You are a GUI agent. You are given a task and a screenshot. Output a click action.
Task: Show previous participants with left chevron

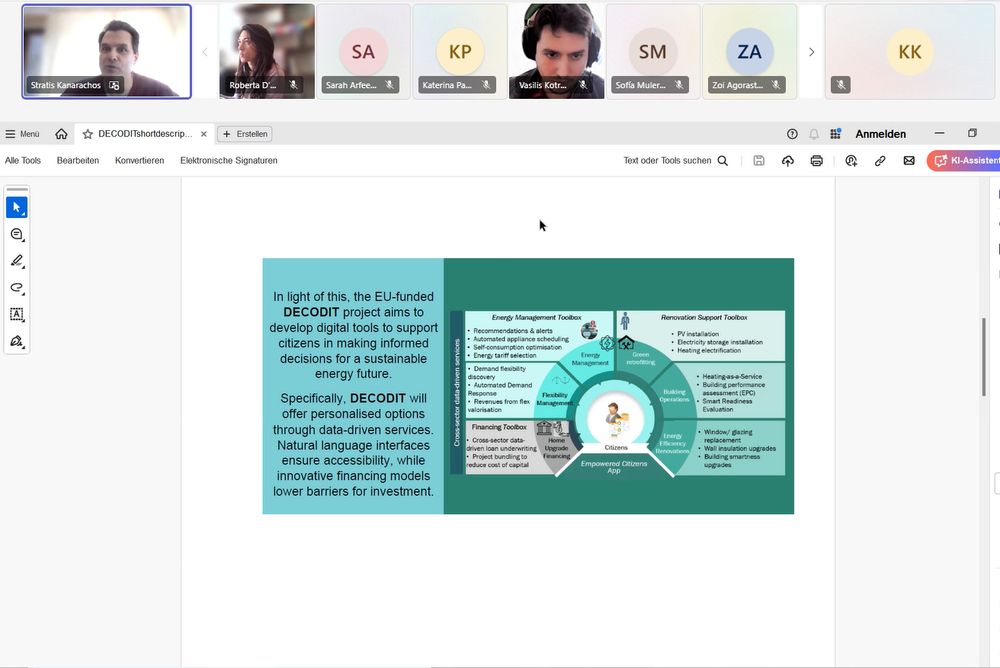click(205, 52)
